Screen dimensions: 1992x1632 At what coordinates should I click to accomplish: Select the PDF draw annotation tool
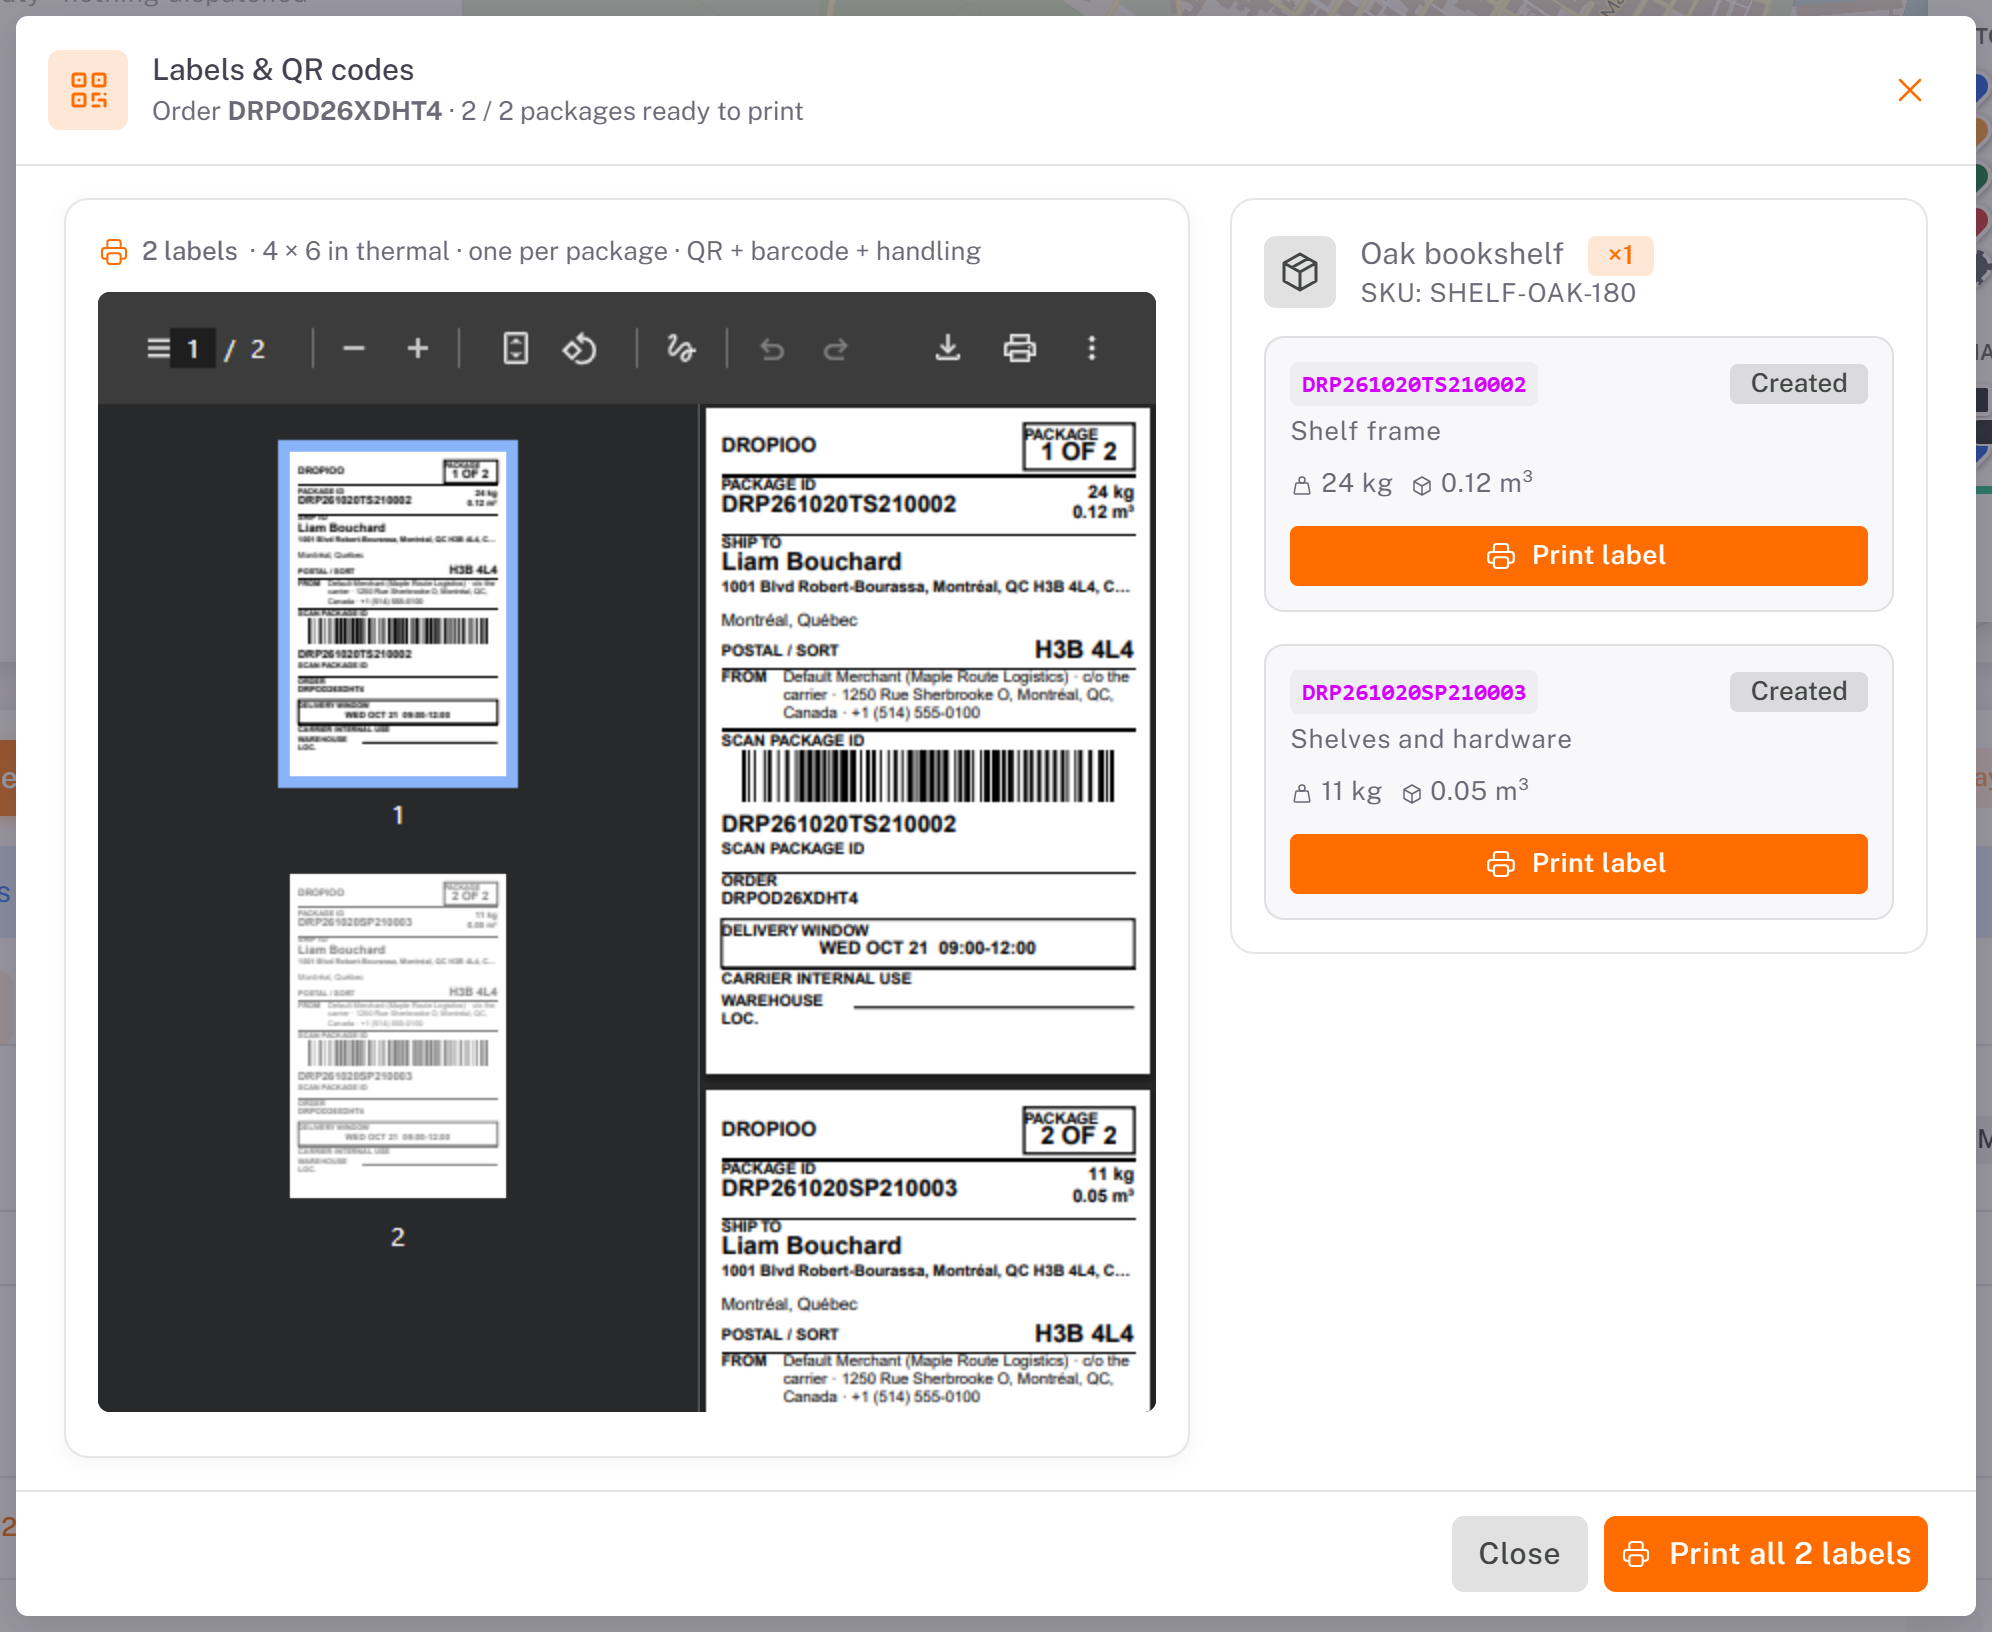click(681, 349)
